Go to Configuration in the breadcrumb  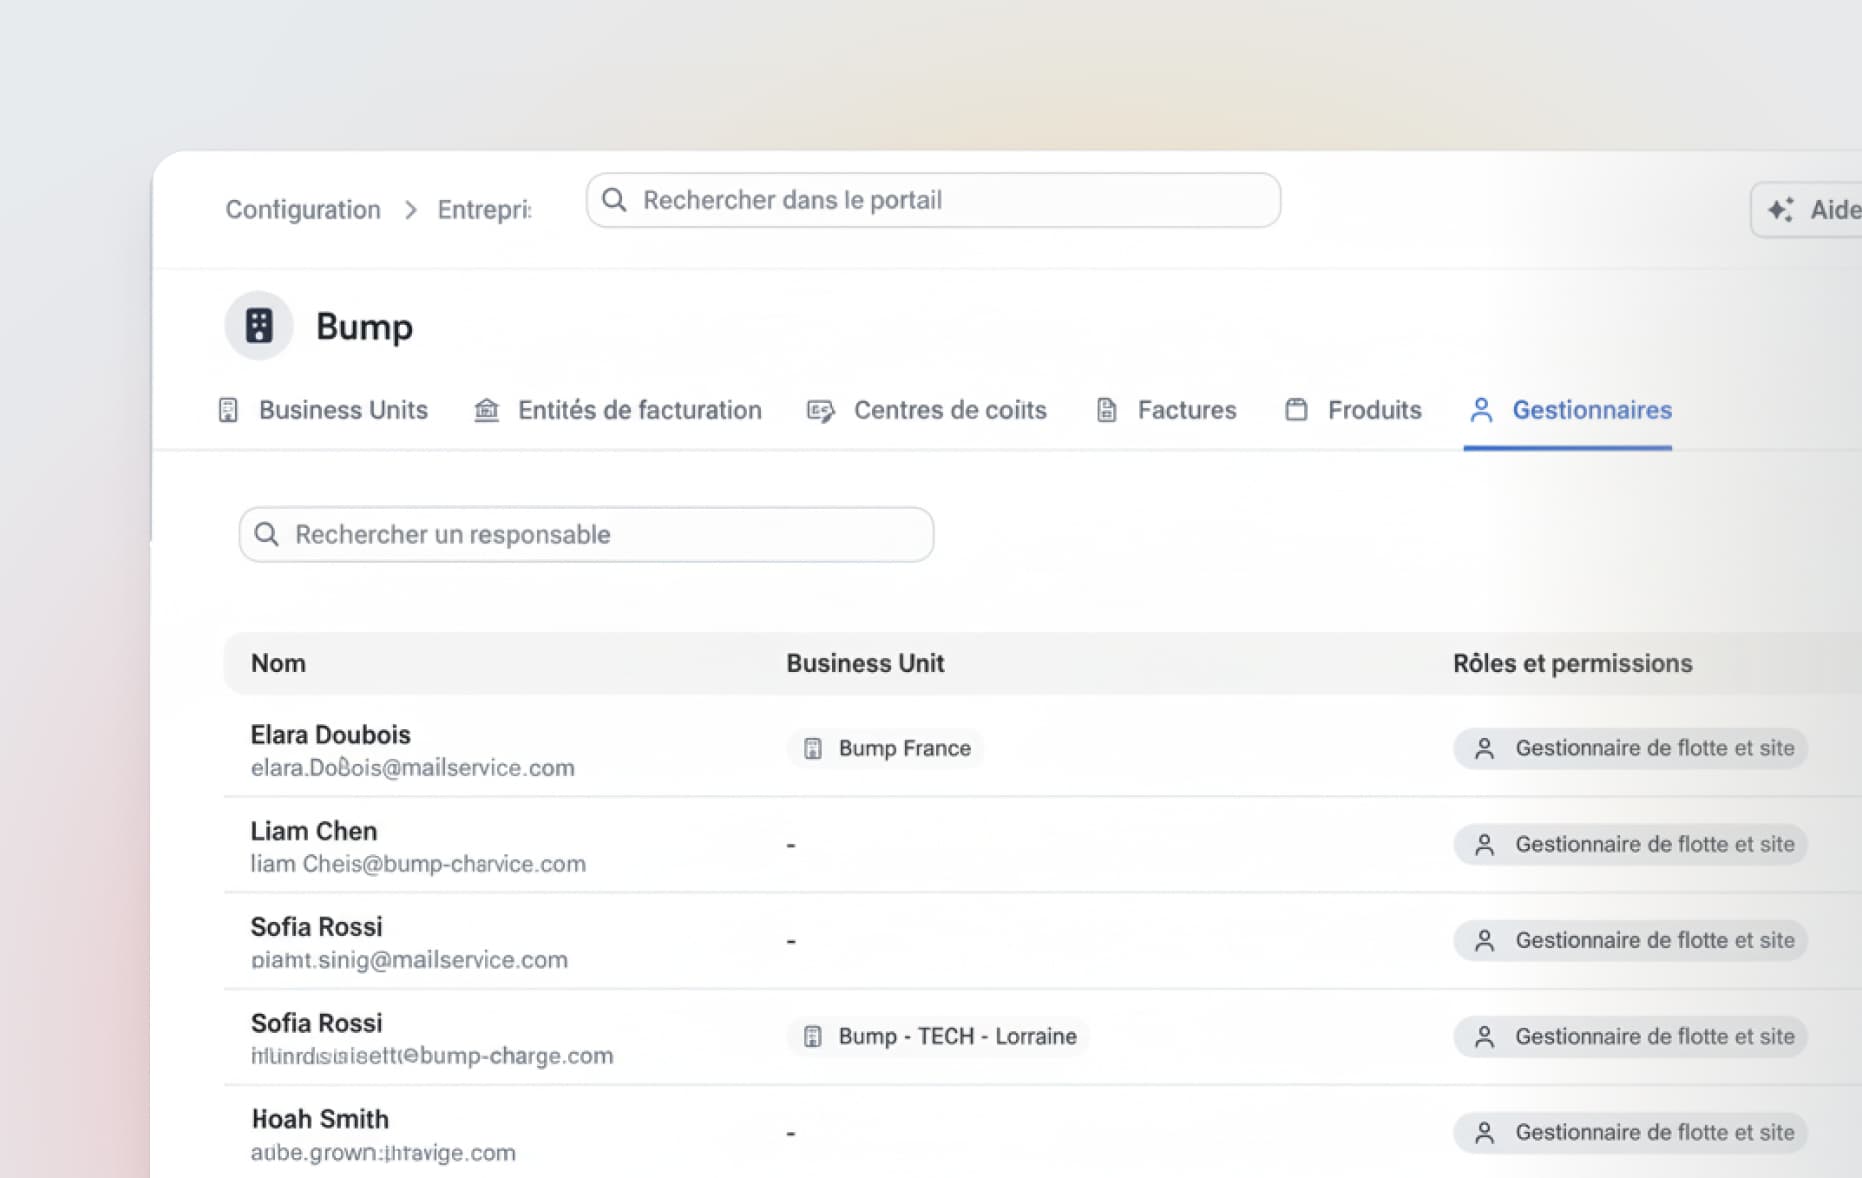(303, 210)
